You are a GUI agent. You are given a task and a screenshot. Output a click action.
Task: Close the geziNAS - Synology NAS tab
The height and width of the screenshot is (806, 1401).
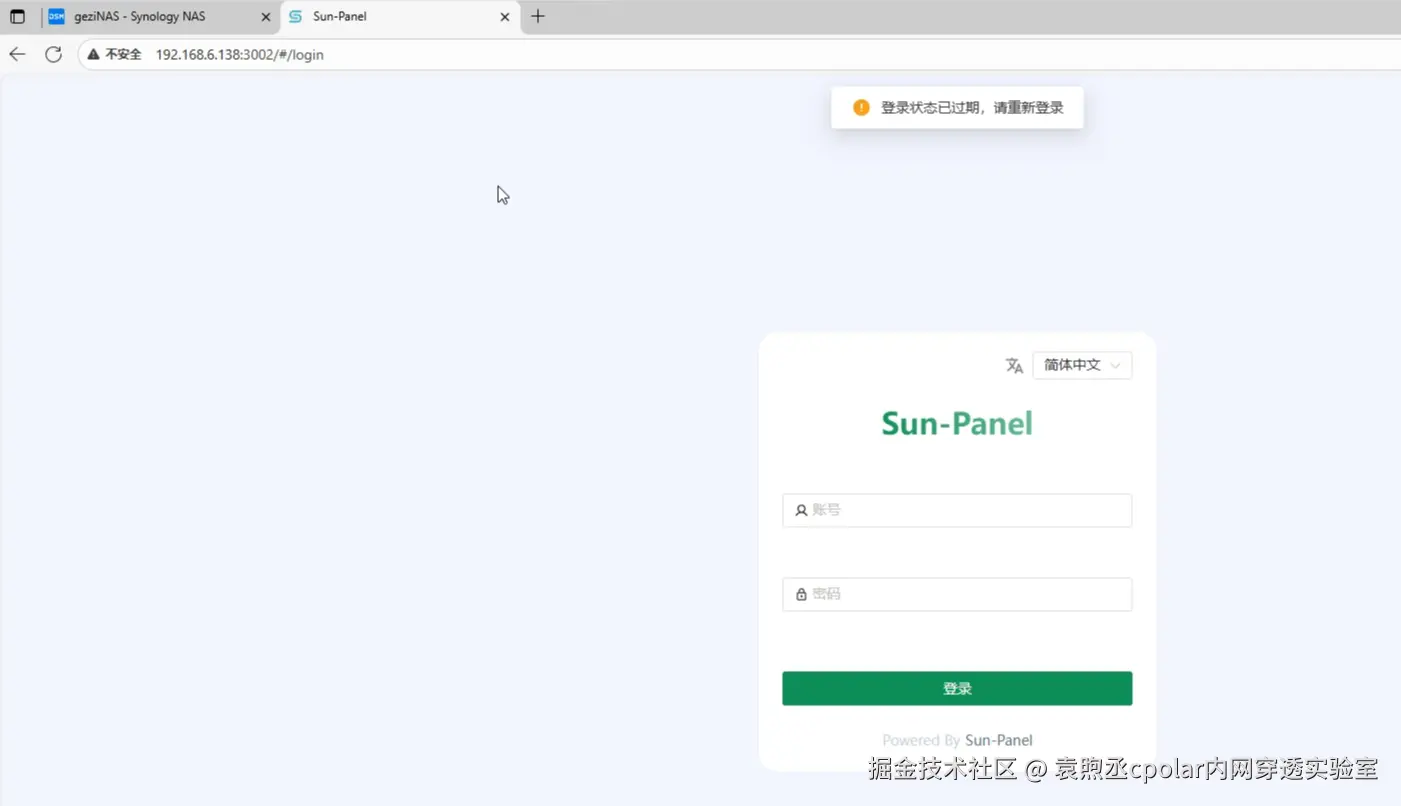265,17
